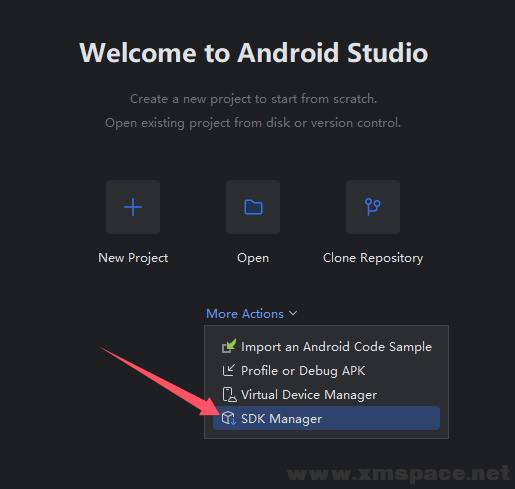Open Virtual Device Manager from menu
Viewport: 515px width, 489px height.
(x=326, y=395)
